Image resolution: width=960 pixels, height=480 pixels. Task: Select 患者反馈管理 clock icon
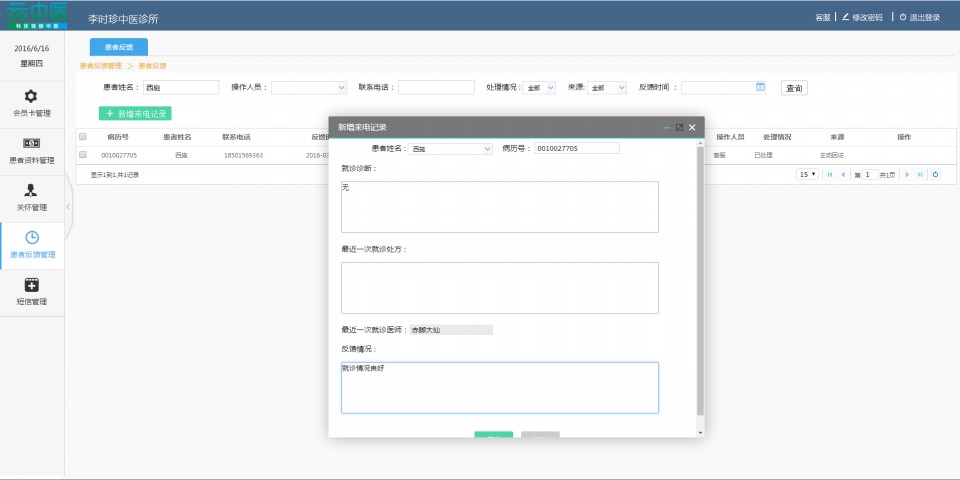(x=31, y=237)
